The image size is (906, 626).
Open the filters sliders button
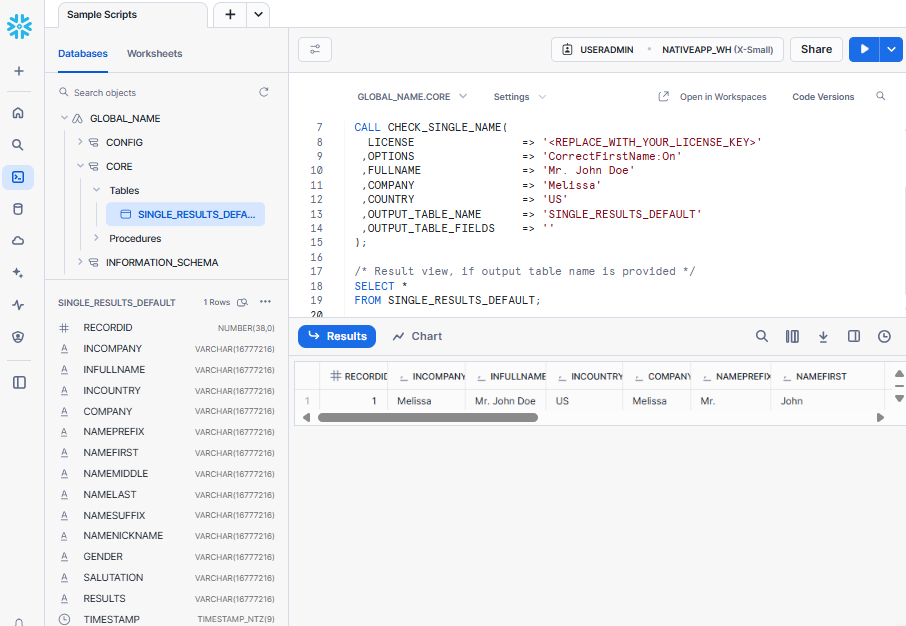click(315, 49)
